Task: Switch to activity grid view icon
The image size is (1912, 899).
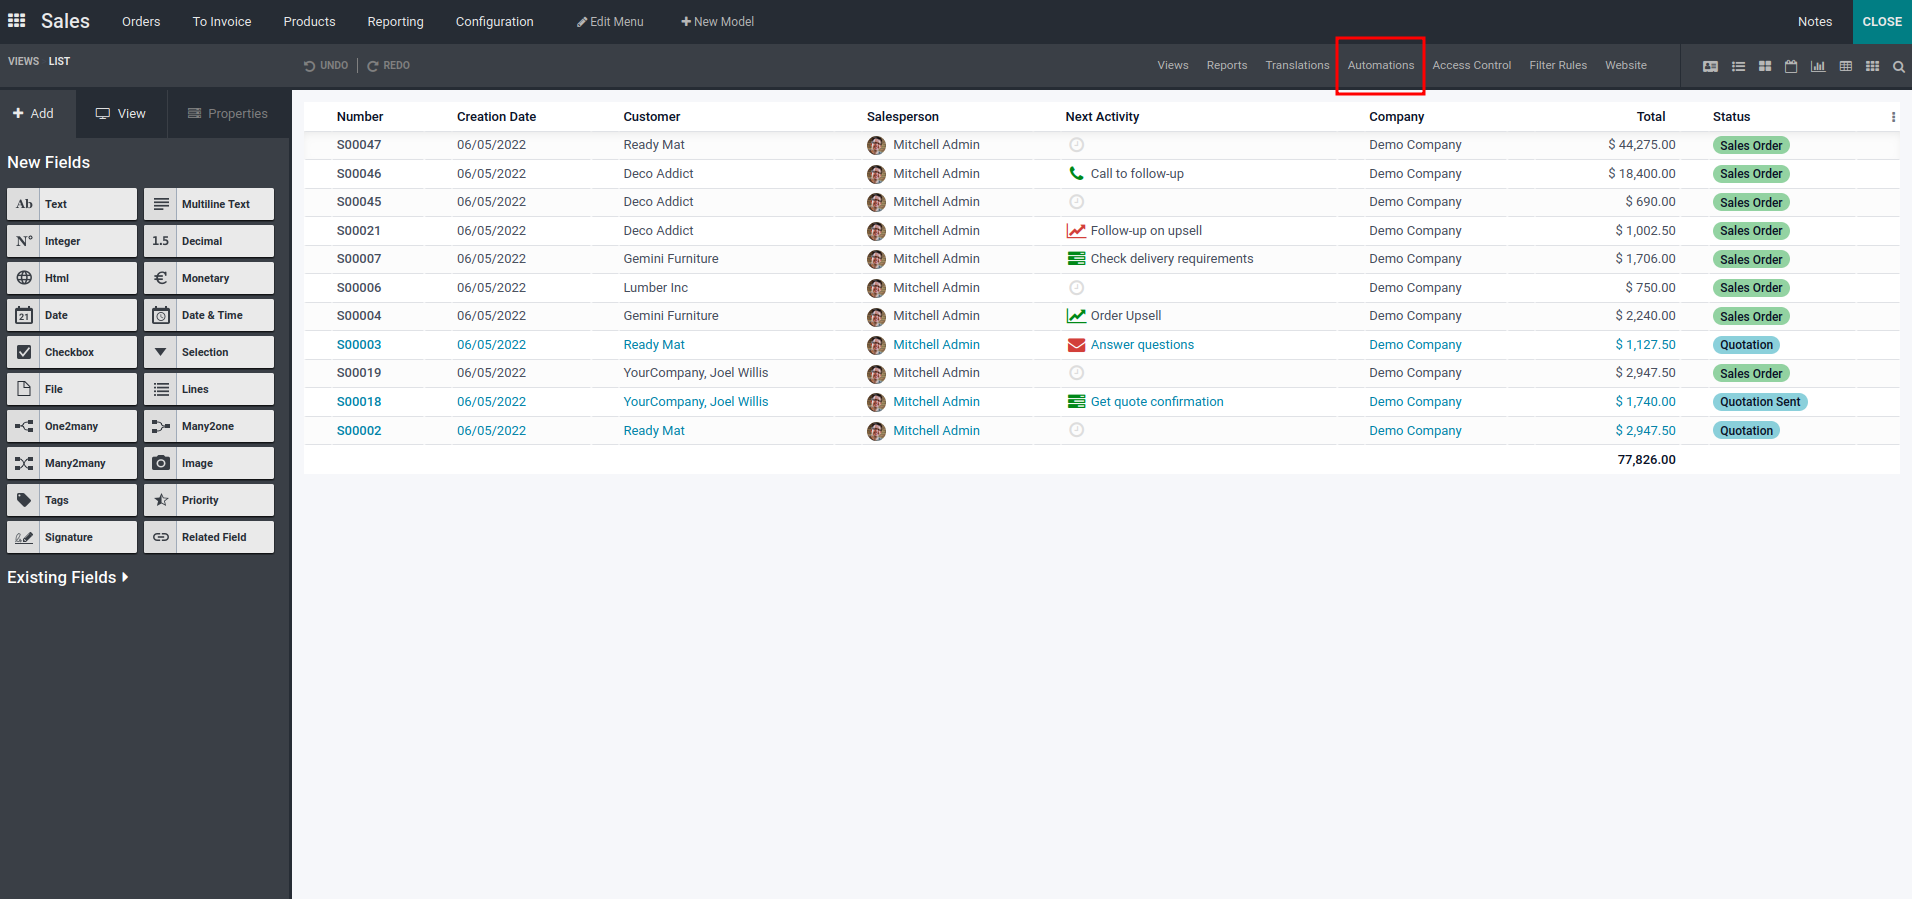Action: (x=1872, y=66)
